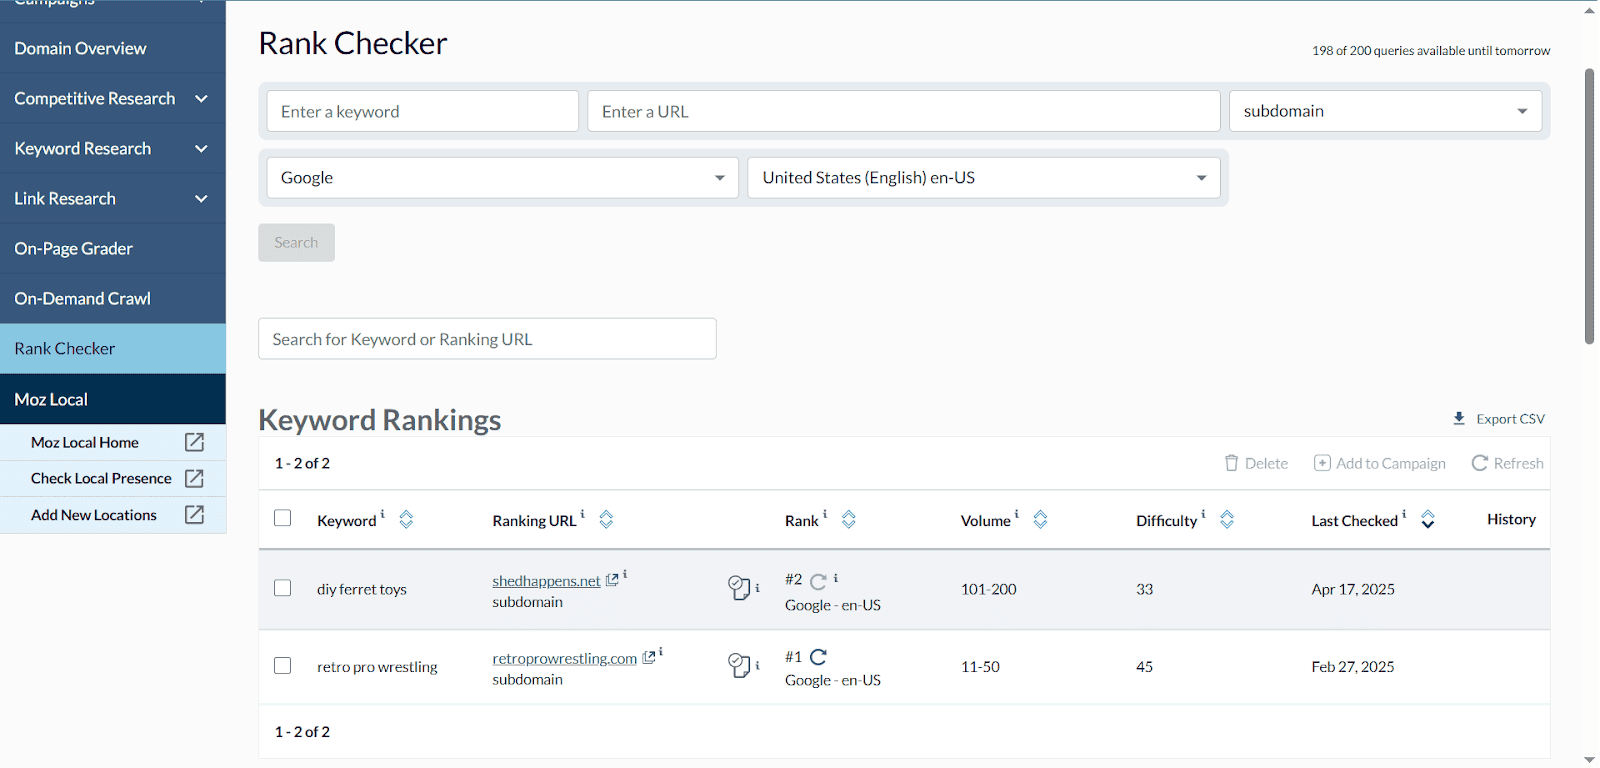Screen dimensions: 1600x768
Task: Refresh rank for diy ferret toys
Action: (818, 581)
